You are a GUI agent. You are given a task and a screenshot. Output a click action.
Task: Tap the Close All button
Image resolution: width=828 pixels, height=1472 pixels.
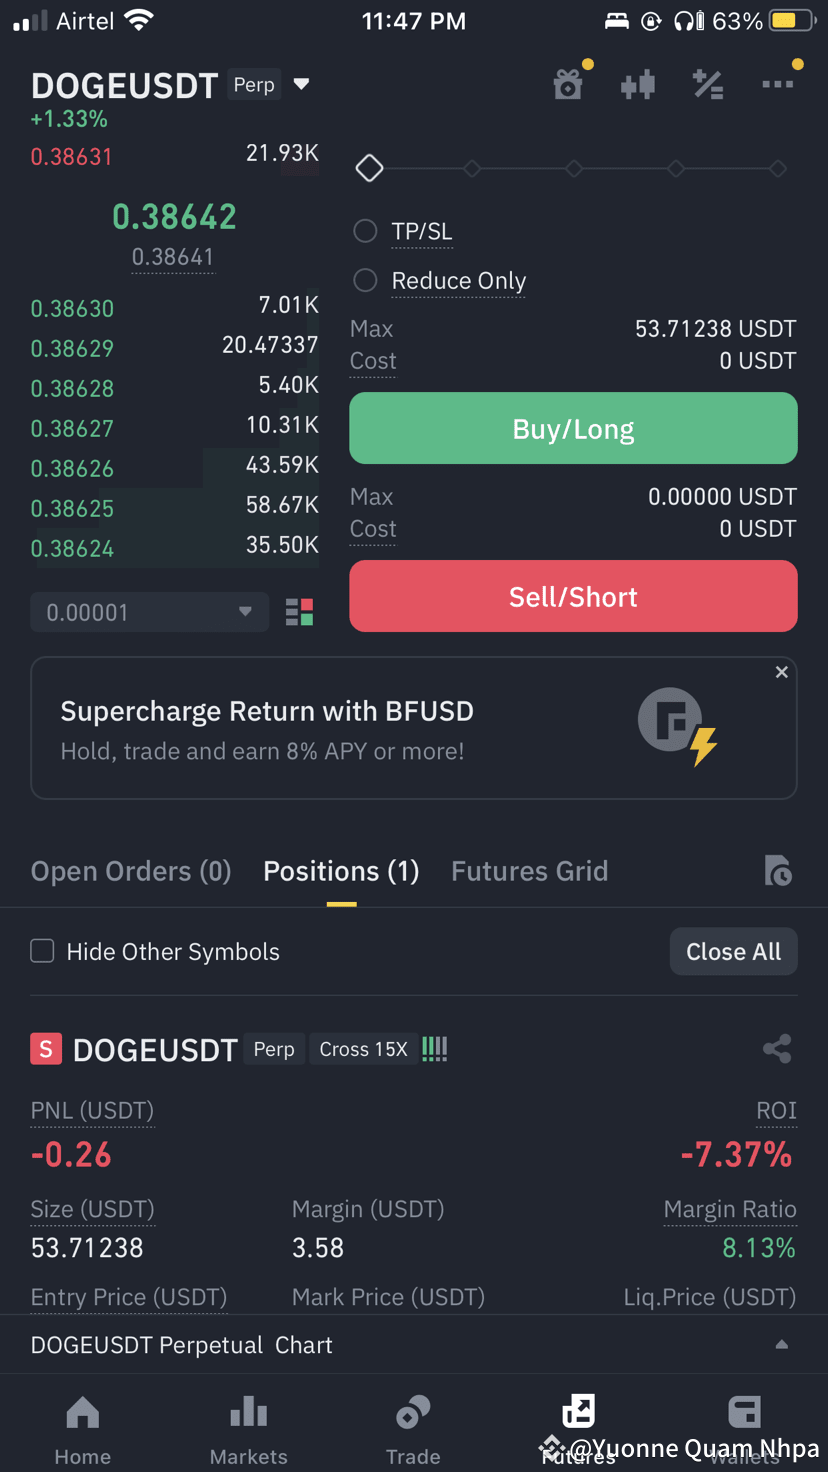(x=733, y=951)
